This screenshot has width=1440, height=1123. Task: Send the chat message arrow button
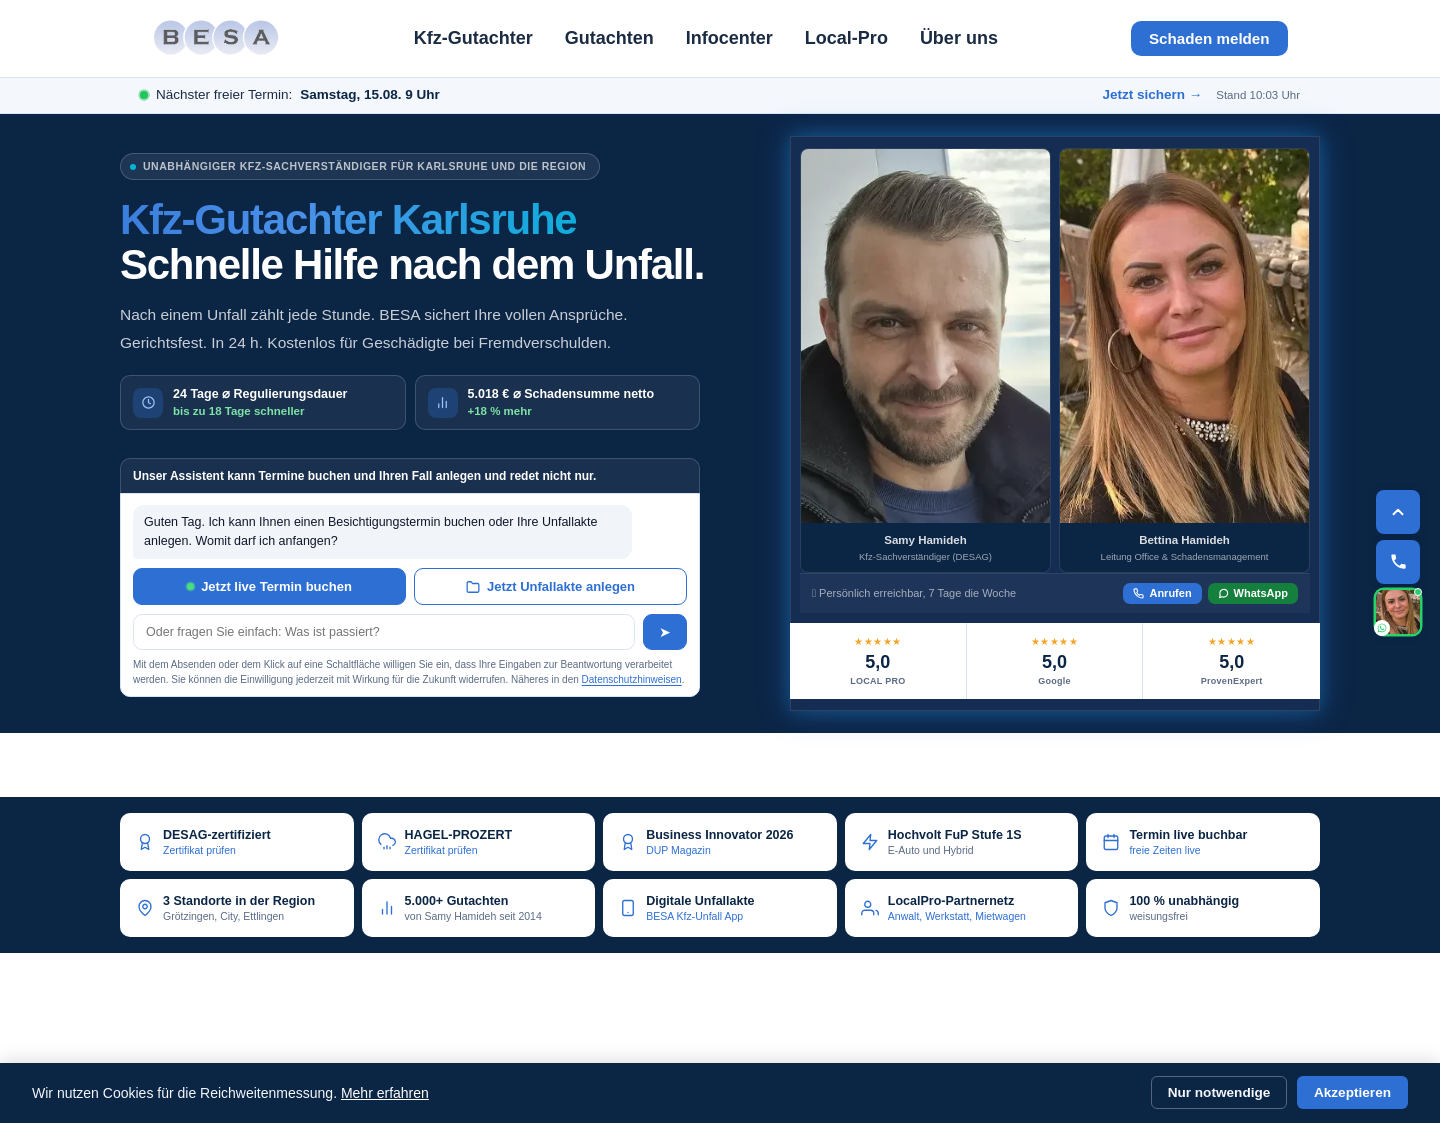click(x=665, y=632)
